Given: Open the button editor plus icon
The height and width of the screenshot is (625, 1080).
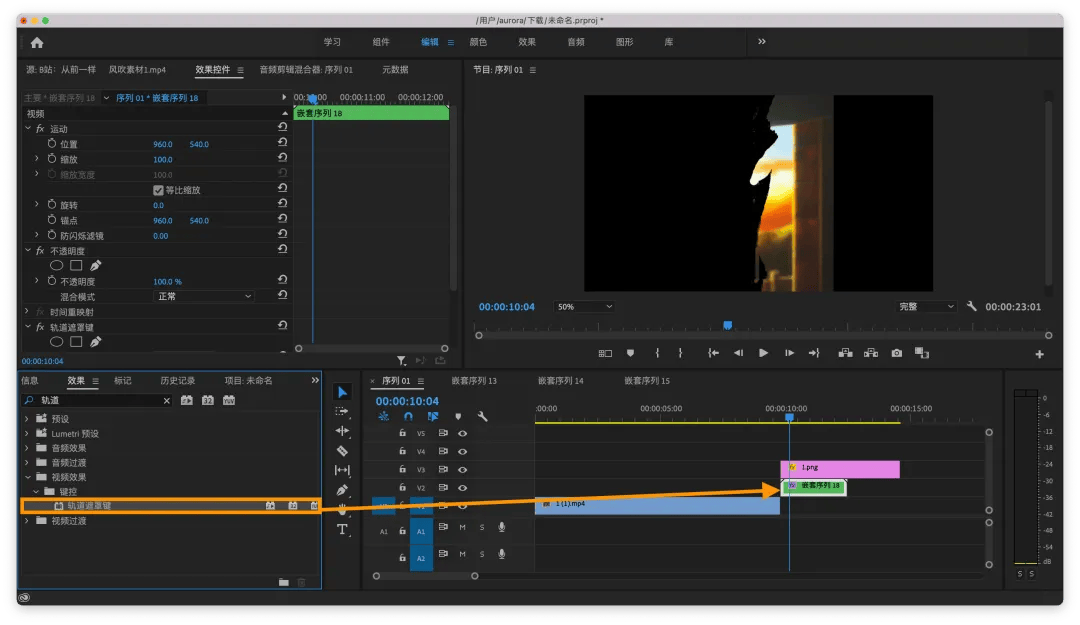Looking at the screenshot, I should pos(1039,354).
